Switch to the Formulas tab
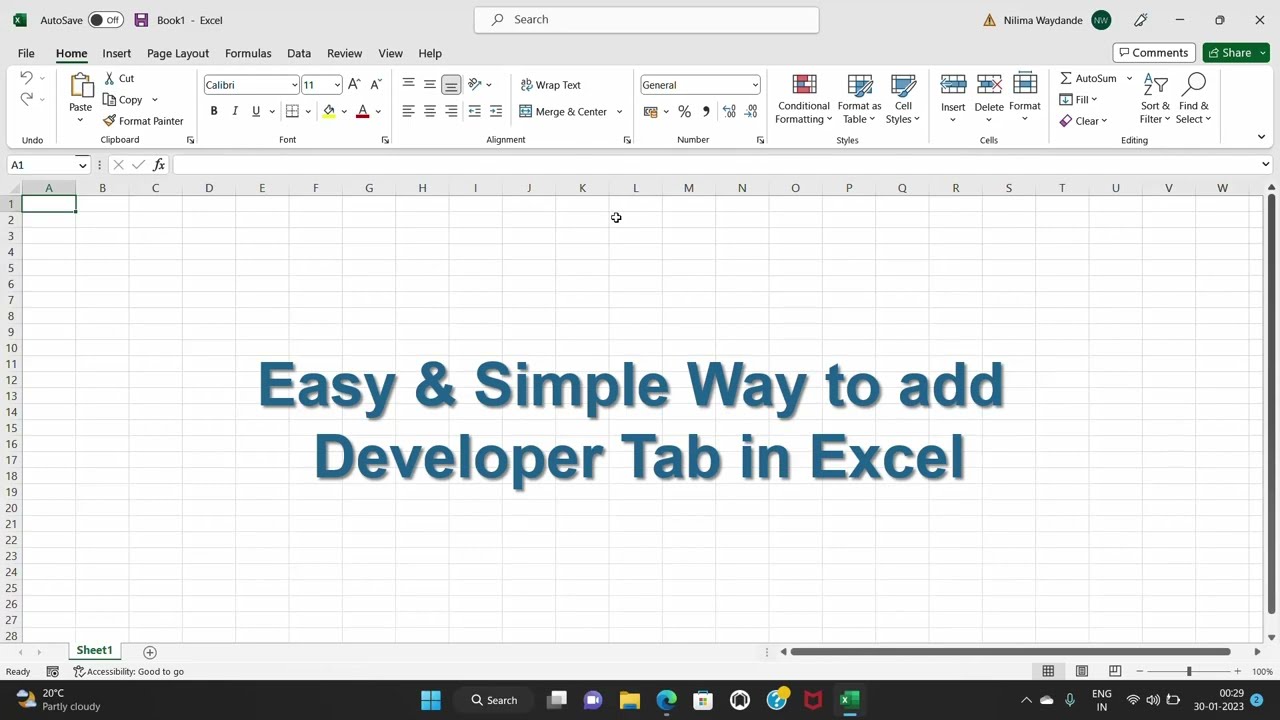 click(x=248, y=53)
